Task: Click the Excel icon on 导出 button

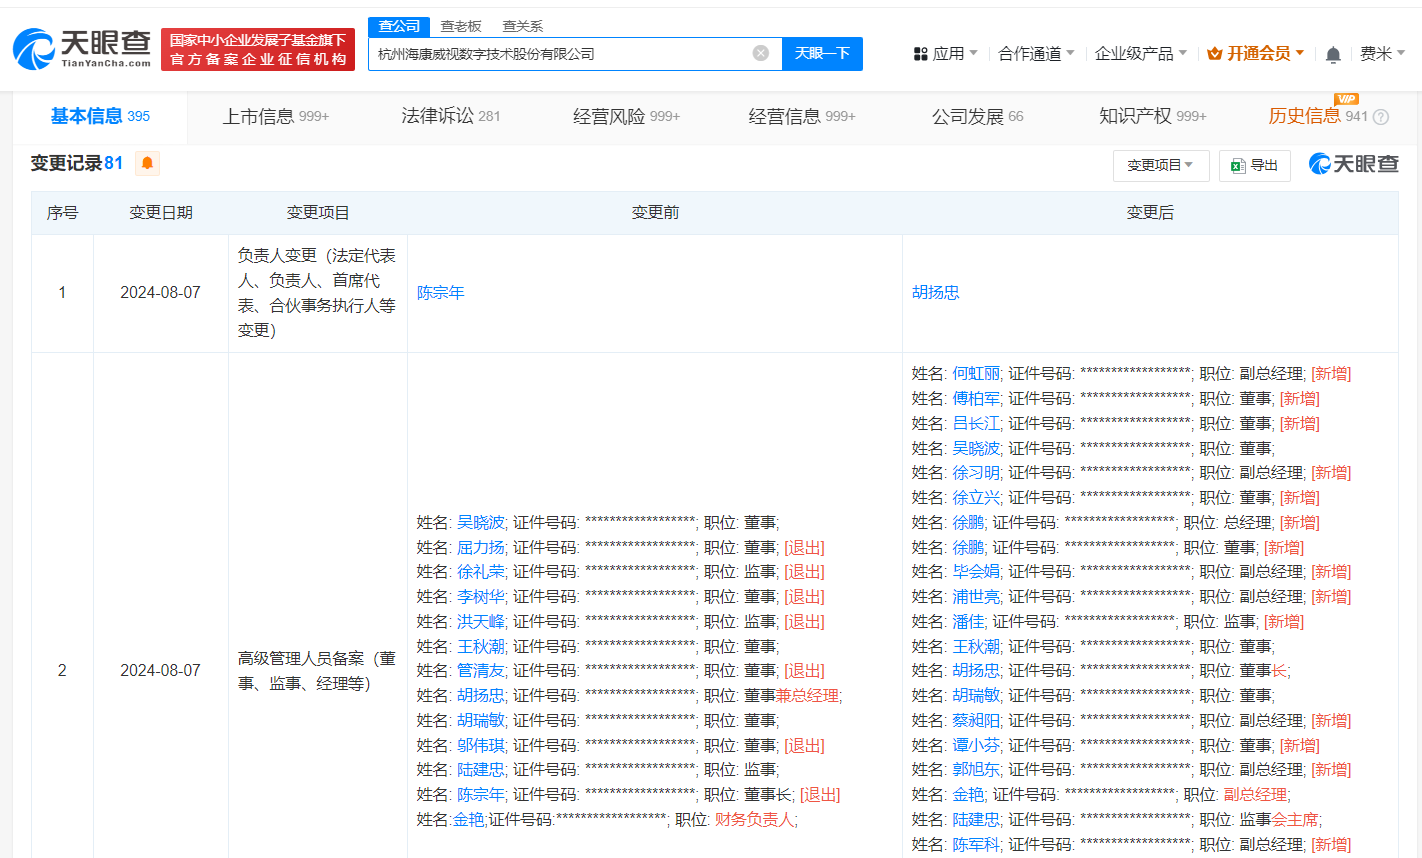Action: pyautogui.click(x=1234, y=165)
